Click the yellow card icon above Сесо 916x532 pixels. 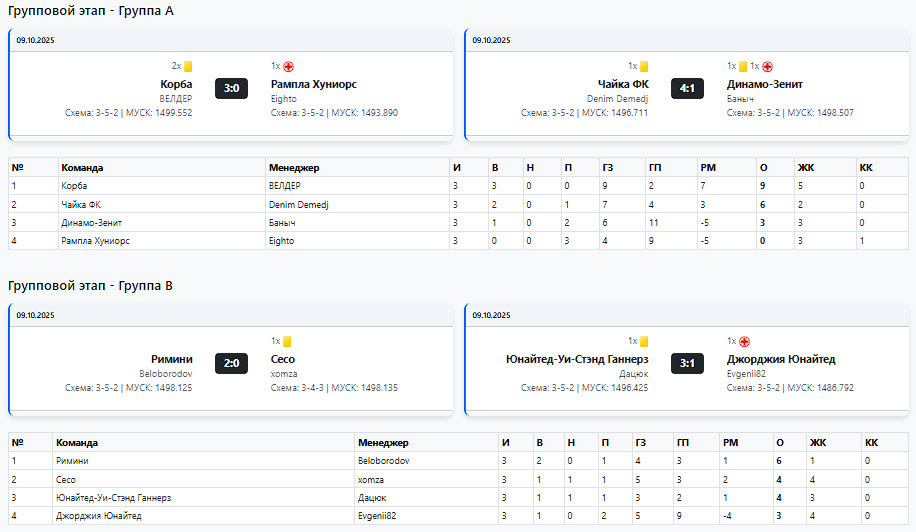click(x=288, y=341)
